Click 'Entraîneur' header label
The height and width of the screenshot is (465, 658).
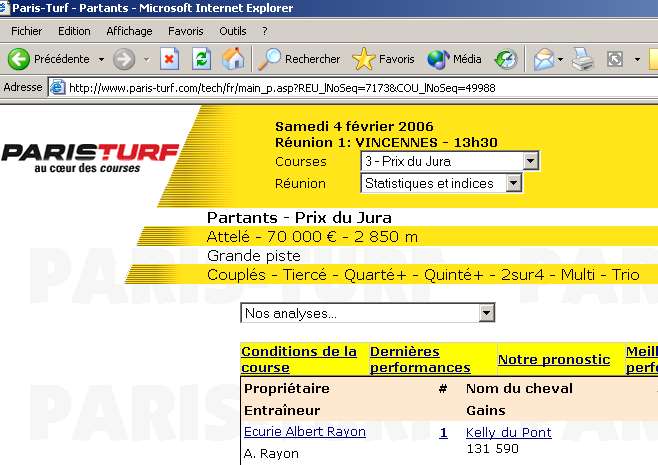click(x=282, y=410)
